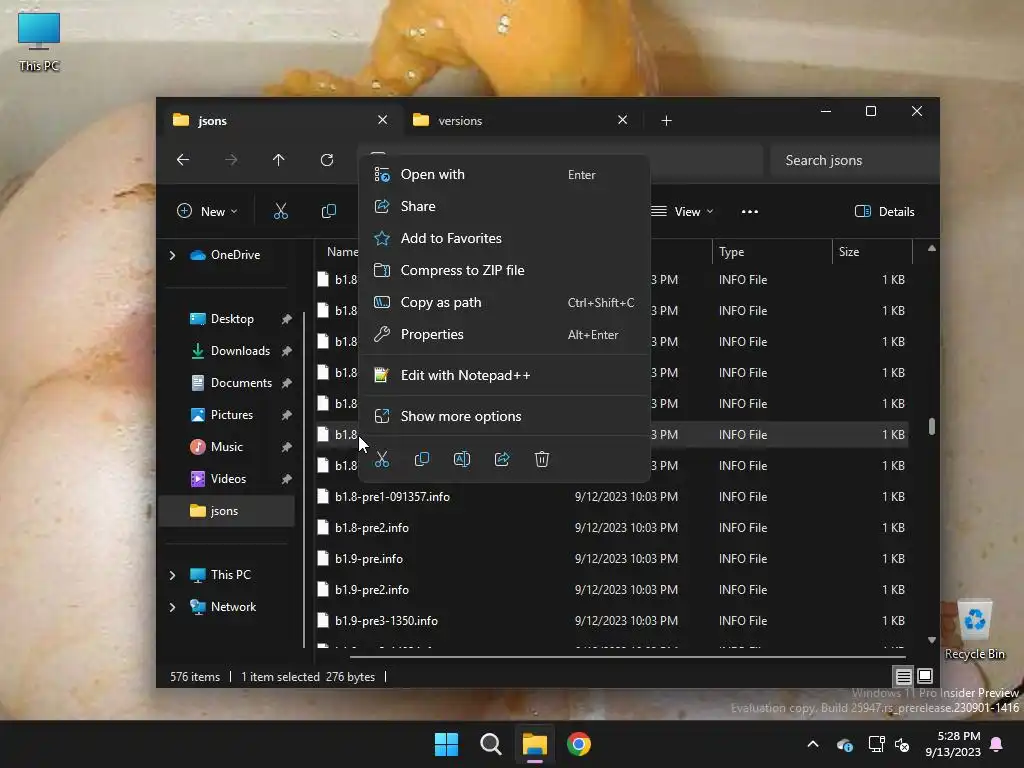The image size is (1024, 768).
Task: Select Add to Favorites
Action: click(x=504, y=238)
